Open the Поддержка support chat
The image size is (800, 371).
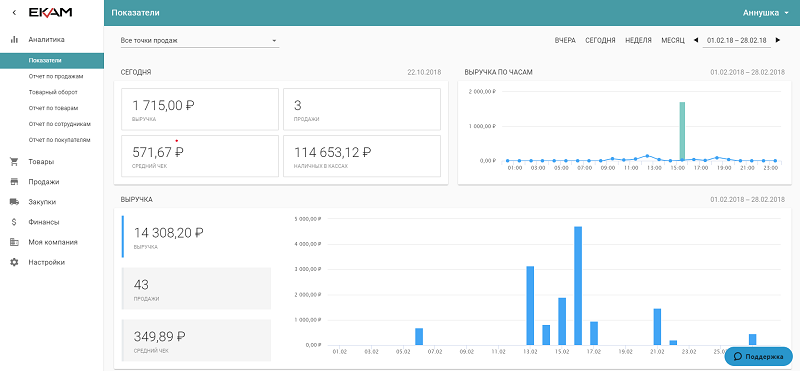click(759, 356)
